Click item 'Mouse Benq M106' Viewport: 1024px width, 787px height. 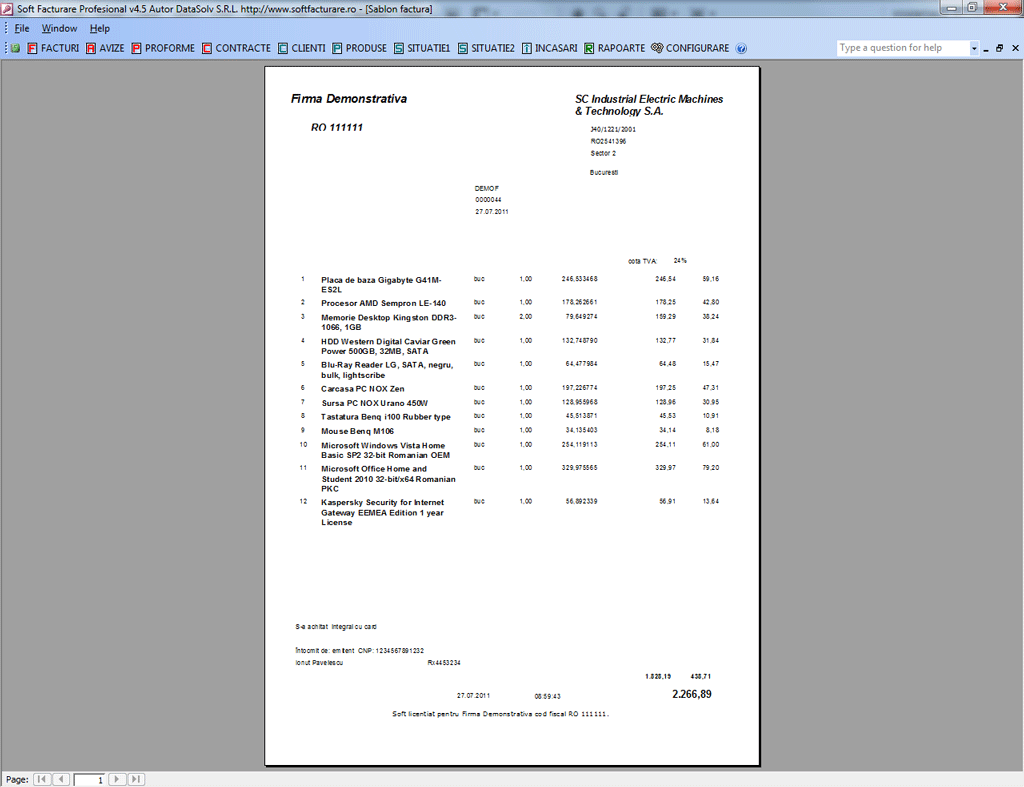click(357, 431)
